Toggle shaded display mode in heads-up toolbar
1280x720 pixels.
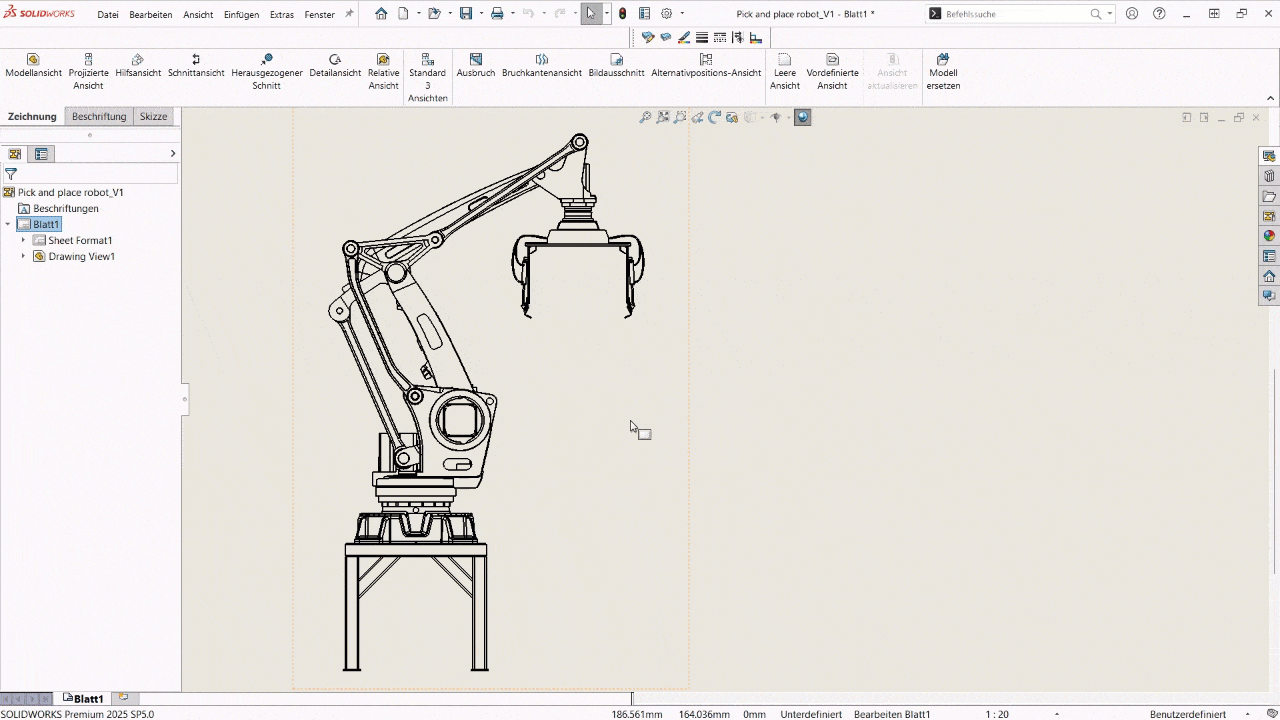pyautogui.click(x=748, y=117)
